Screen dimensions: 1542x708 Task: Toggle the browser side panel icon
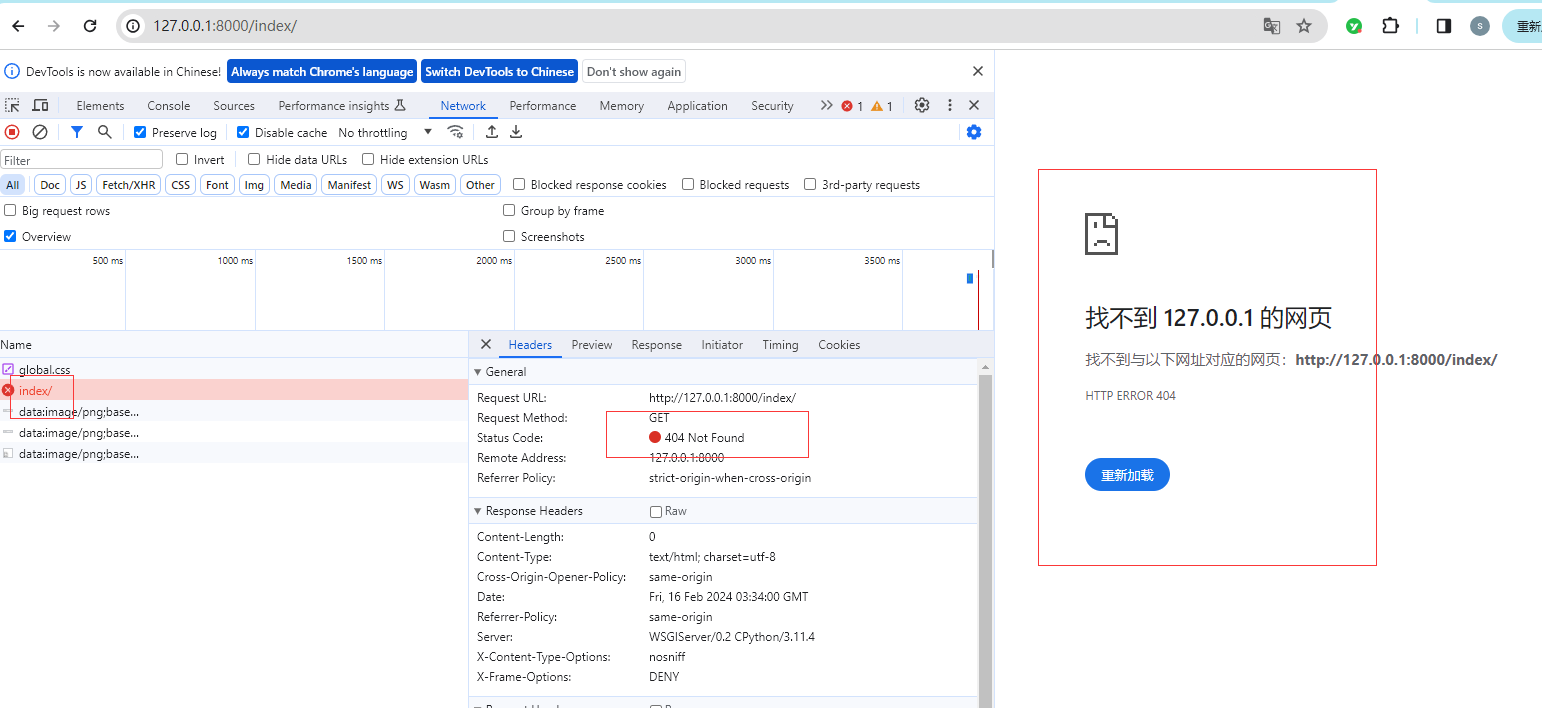(x=1444, y=26)
